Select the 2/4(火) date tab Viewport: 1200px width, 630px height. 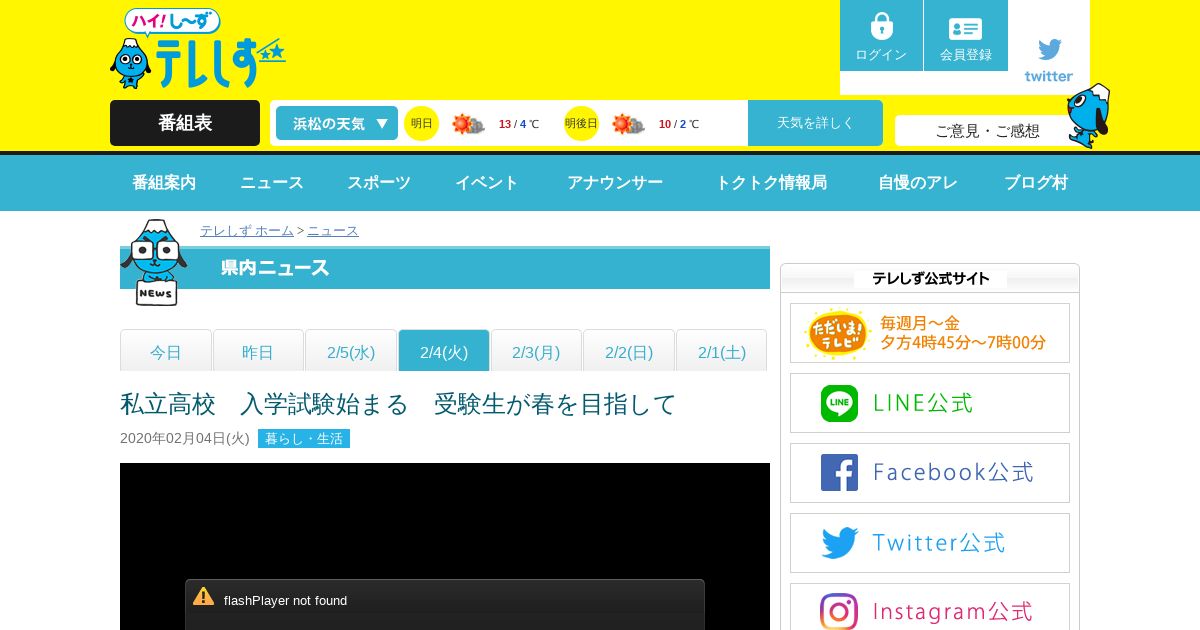444,351
